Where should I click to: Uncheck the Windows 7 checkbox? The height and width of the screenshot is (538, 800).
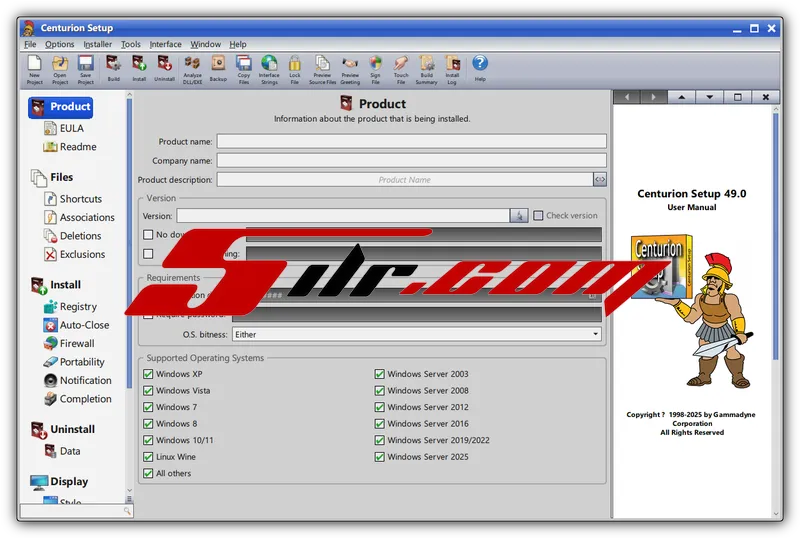(148, 407)
